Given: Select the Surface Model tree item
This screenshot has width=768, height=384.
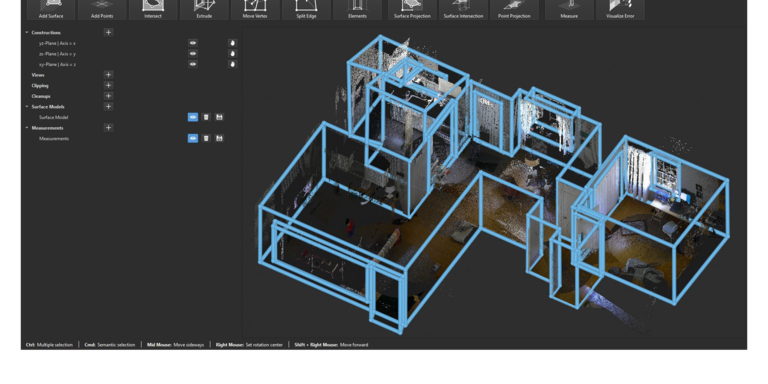Looking at the screenshot, I should (x=53, y=117).
